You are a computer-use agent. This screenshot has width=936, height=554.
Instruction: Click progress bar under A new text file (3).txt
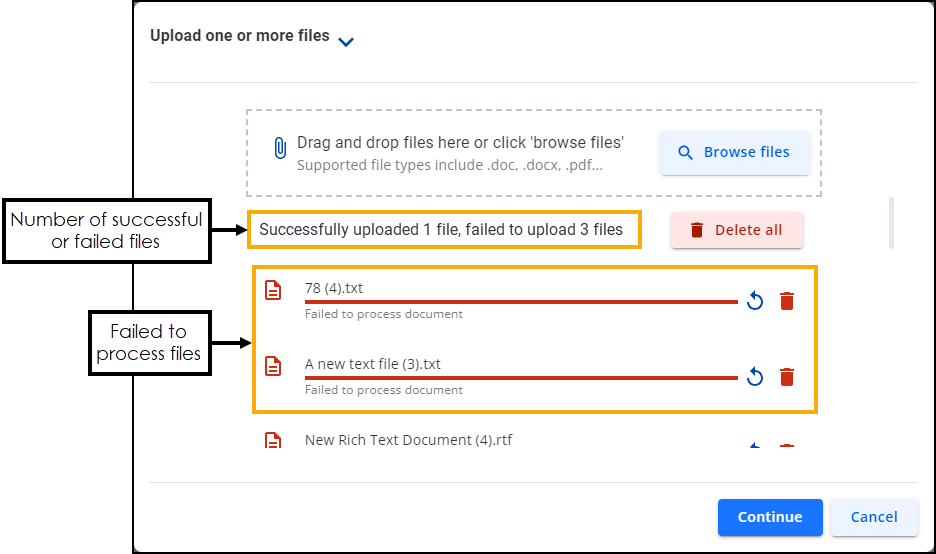click(x=520, y=378)
